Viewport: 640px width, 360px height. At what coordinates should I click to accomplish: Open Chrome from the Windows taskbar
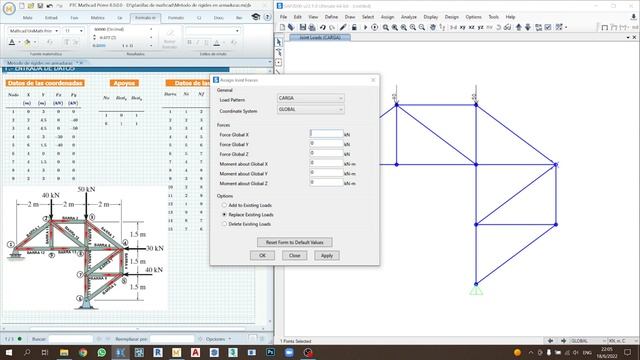point(82,352)
